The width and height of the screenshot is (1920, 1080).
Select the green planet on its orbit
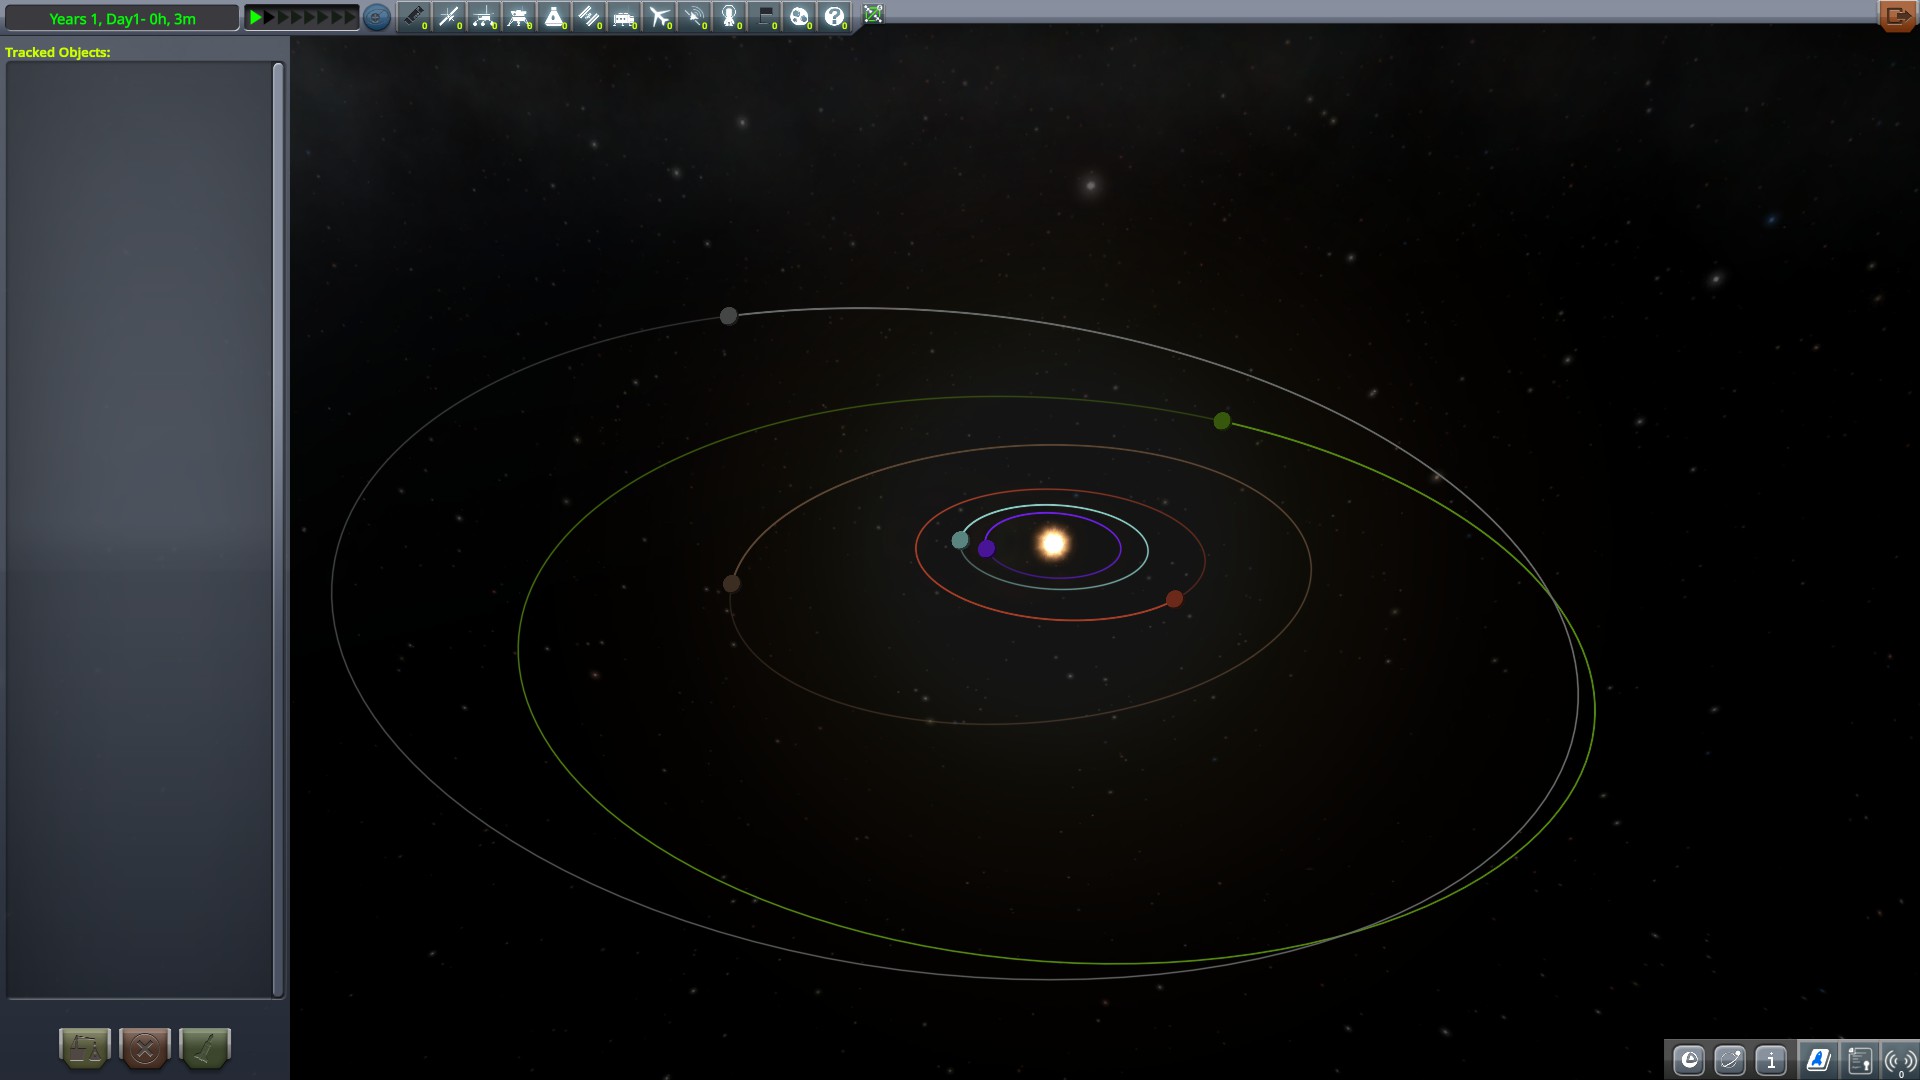tap(1222, 421)
